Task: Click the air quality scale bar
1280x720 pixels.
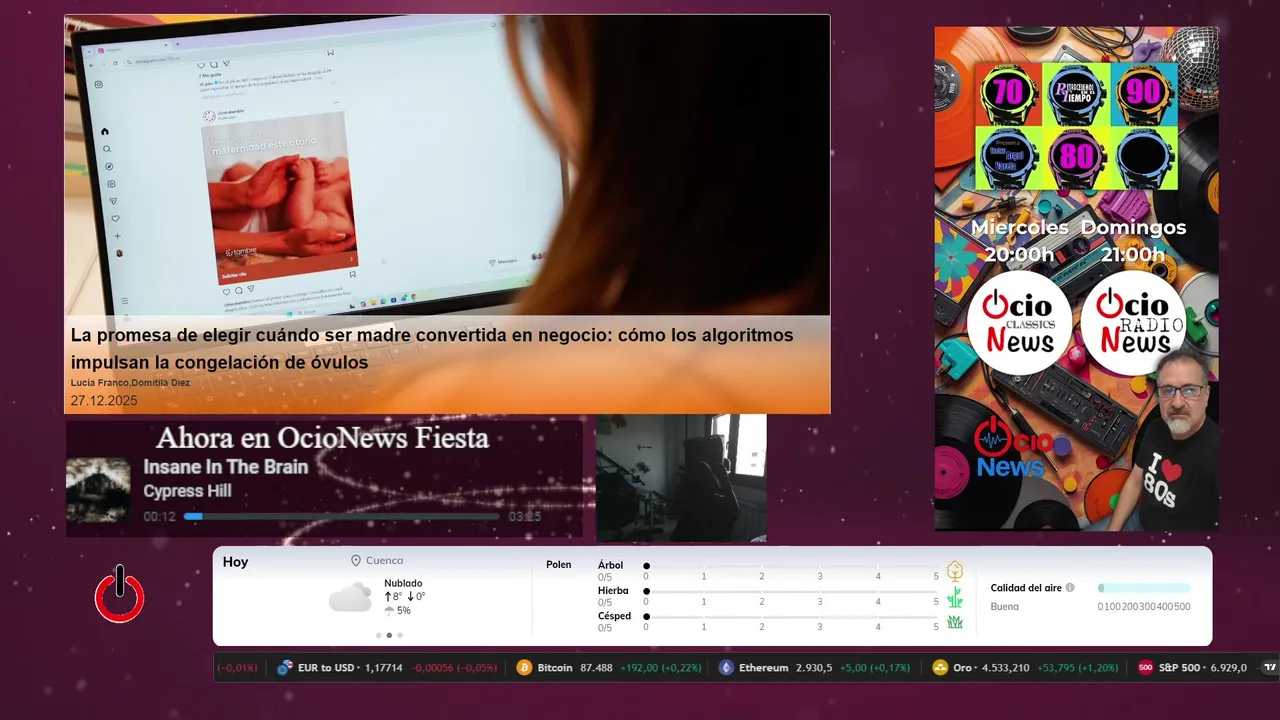Action: 1144,588
